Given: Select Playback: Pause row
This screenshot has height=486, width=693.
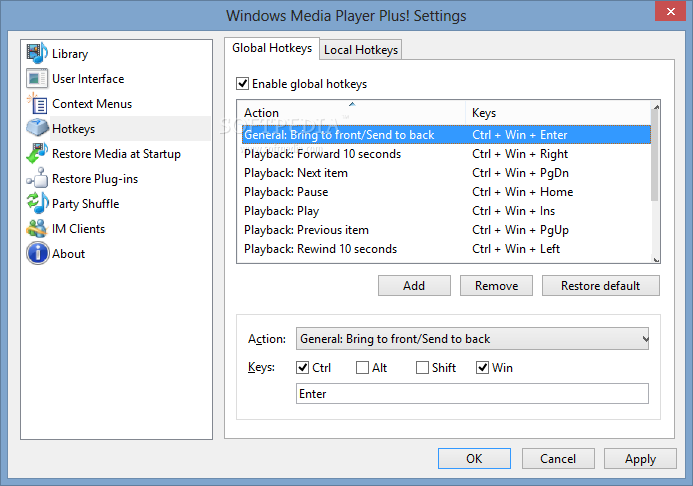Looking at the screenshot, I should point(446,192).
